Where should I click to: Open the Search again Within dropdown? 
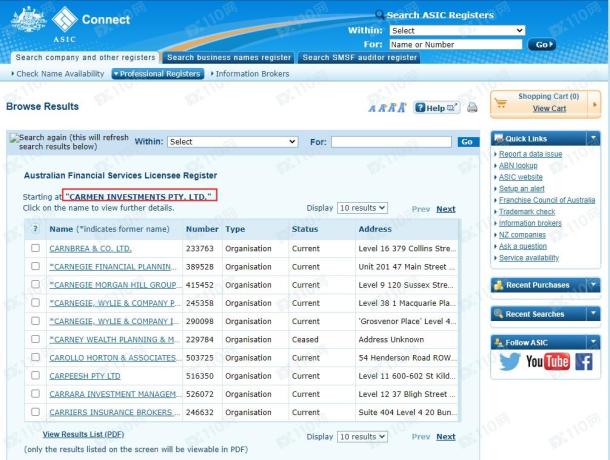233,142
